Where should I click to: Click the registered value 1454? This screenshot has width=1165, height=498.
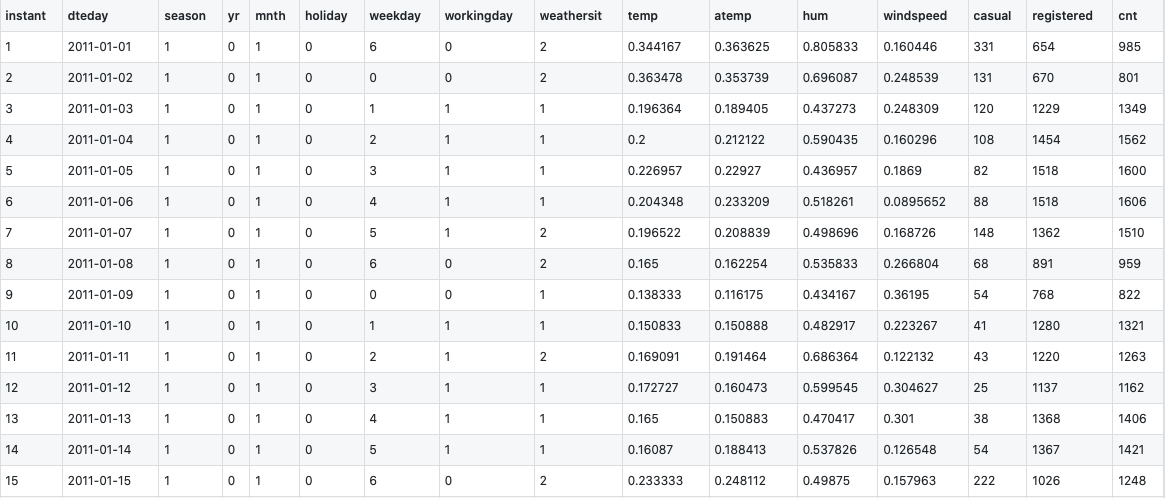1047,140
